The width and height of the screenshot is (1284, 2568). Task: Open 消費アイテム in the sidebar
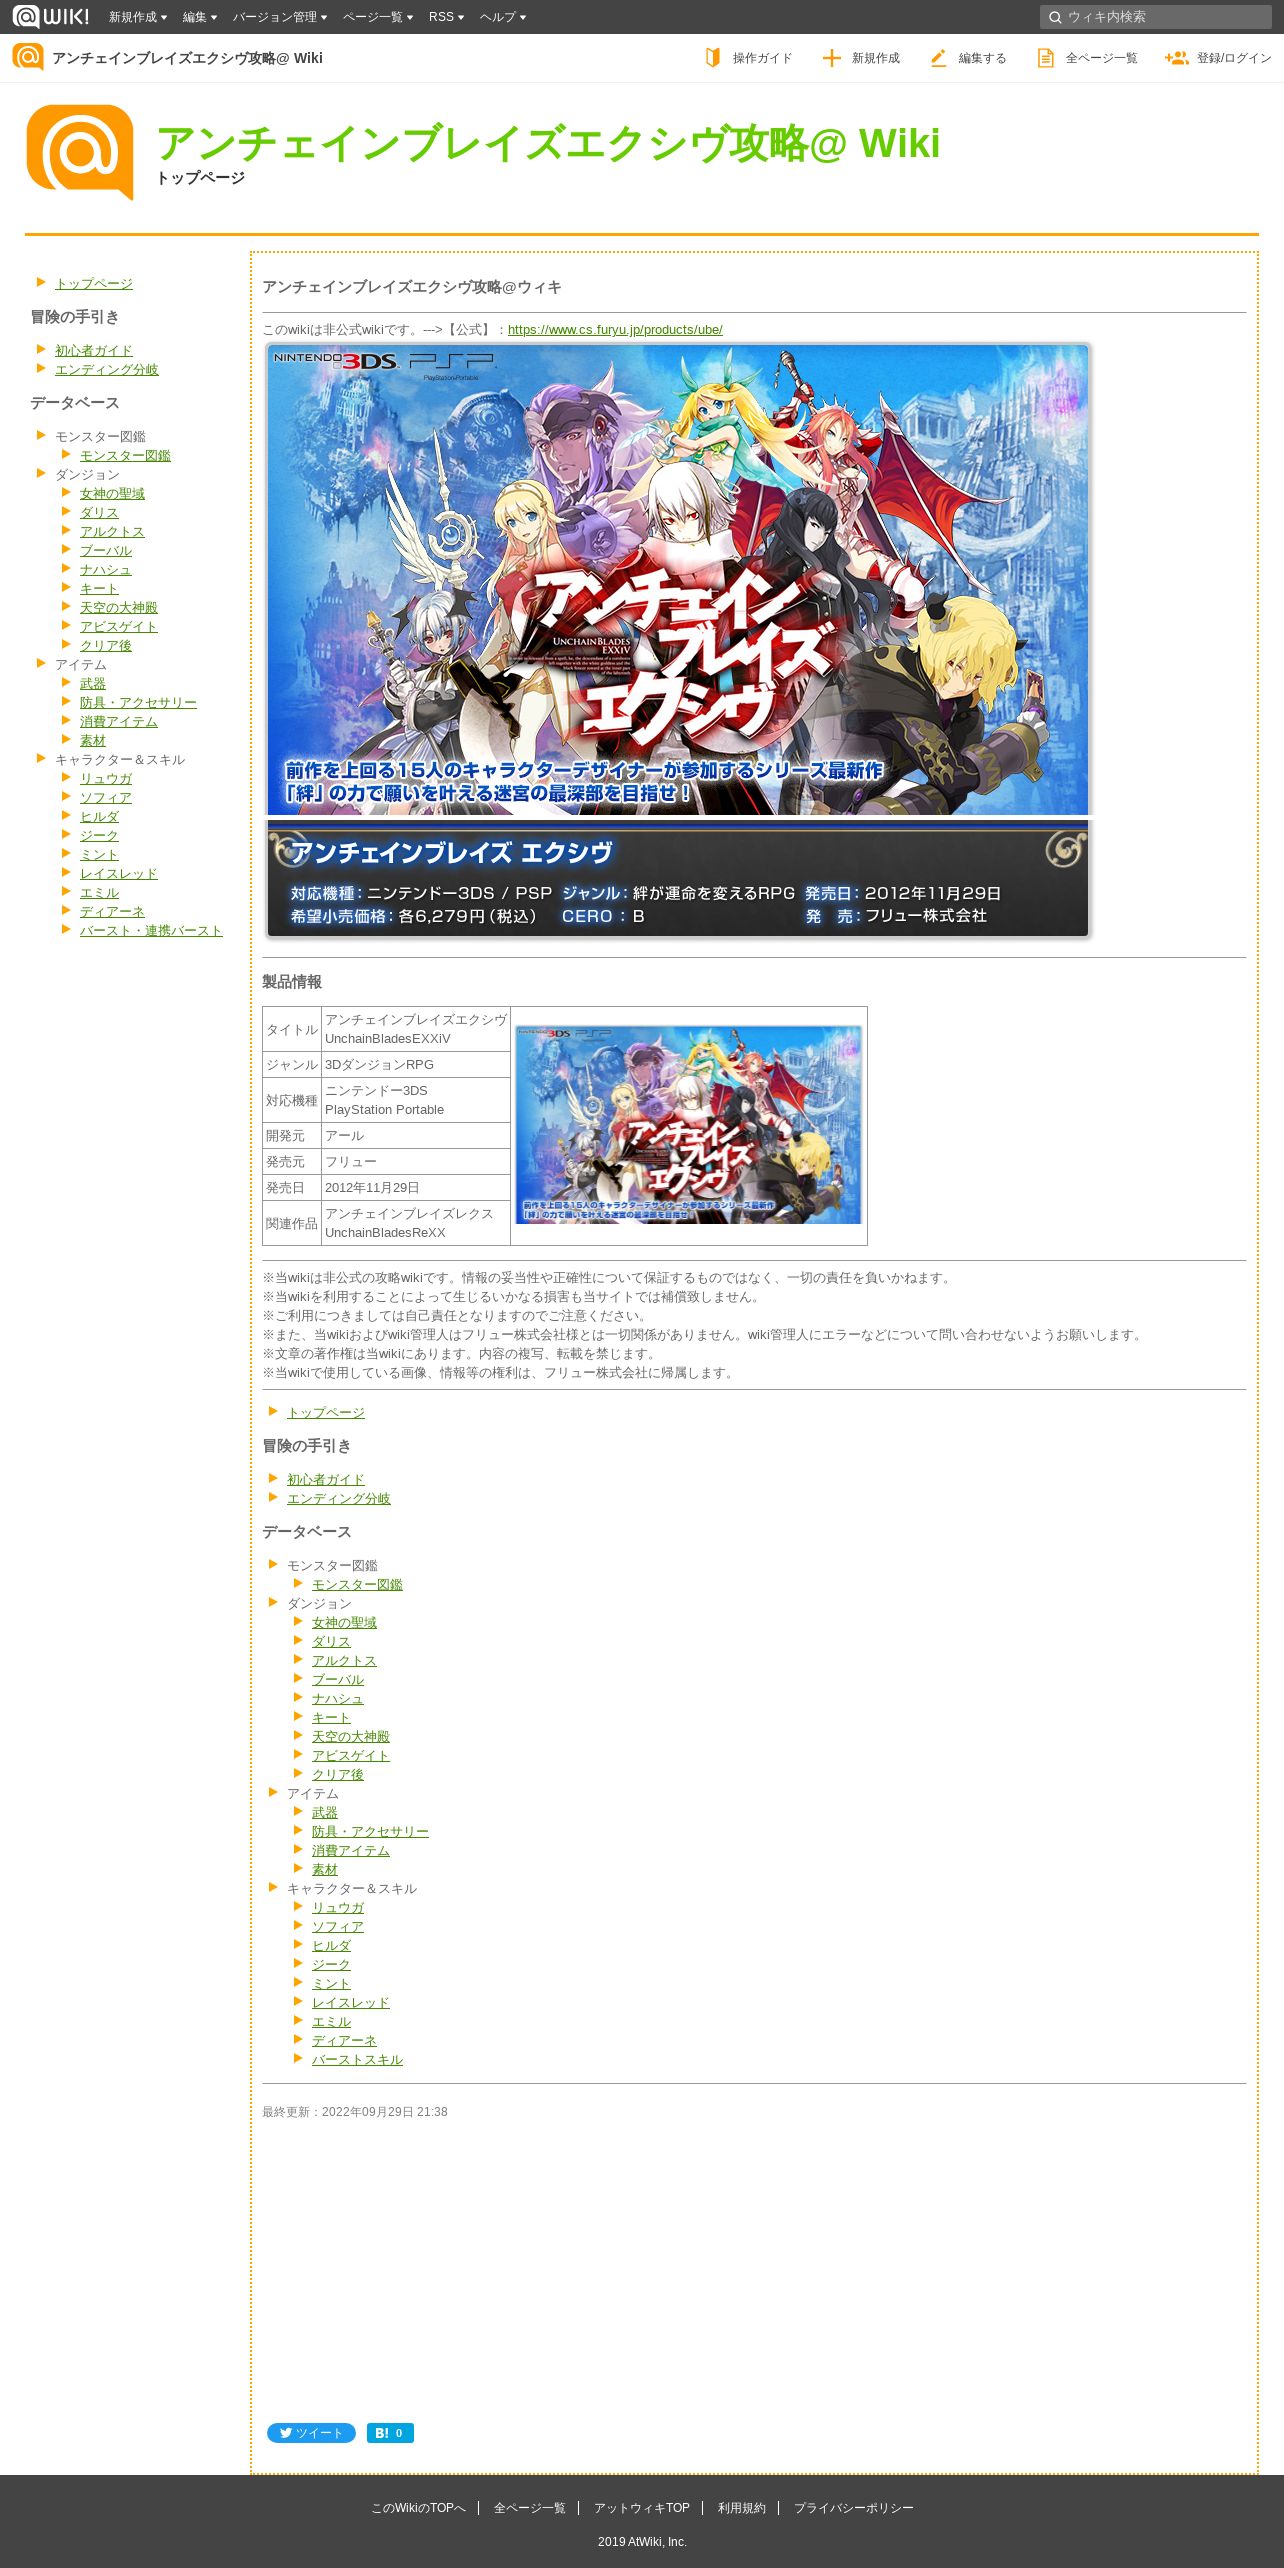(x=119, y=722)
